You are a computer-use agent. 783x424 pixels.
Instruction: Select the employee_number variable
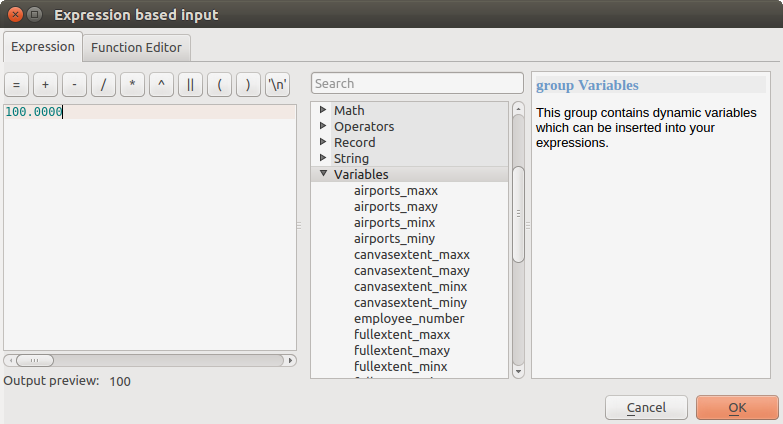pyautogui.click(x=408, y=318)
